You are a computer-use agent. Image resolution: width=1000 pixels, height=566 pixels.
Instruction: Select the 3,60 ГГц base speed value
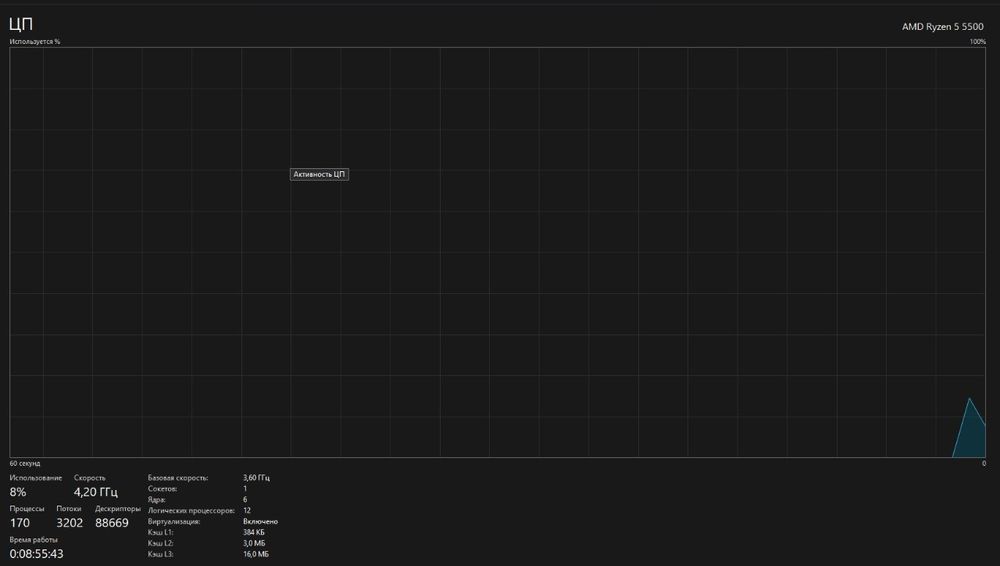click(x=256, y=478)
